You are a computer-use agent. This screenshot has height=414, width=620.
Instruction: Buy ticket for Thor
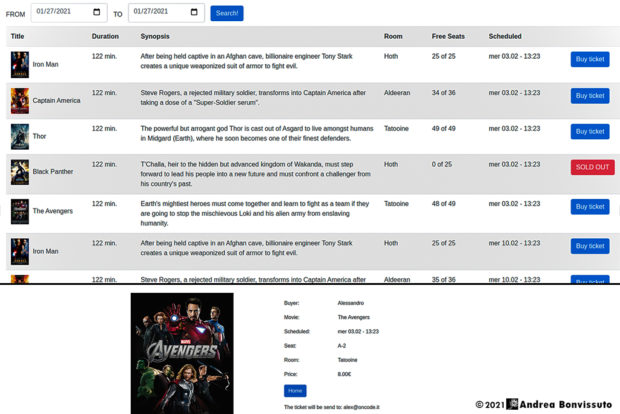pyautogui.click(x=590, y=132)
